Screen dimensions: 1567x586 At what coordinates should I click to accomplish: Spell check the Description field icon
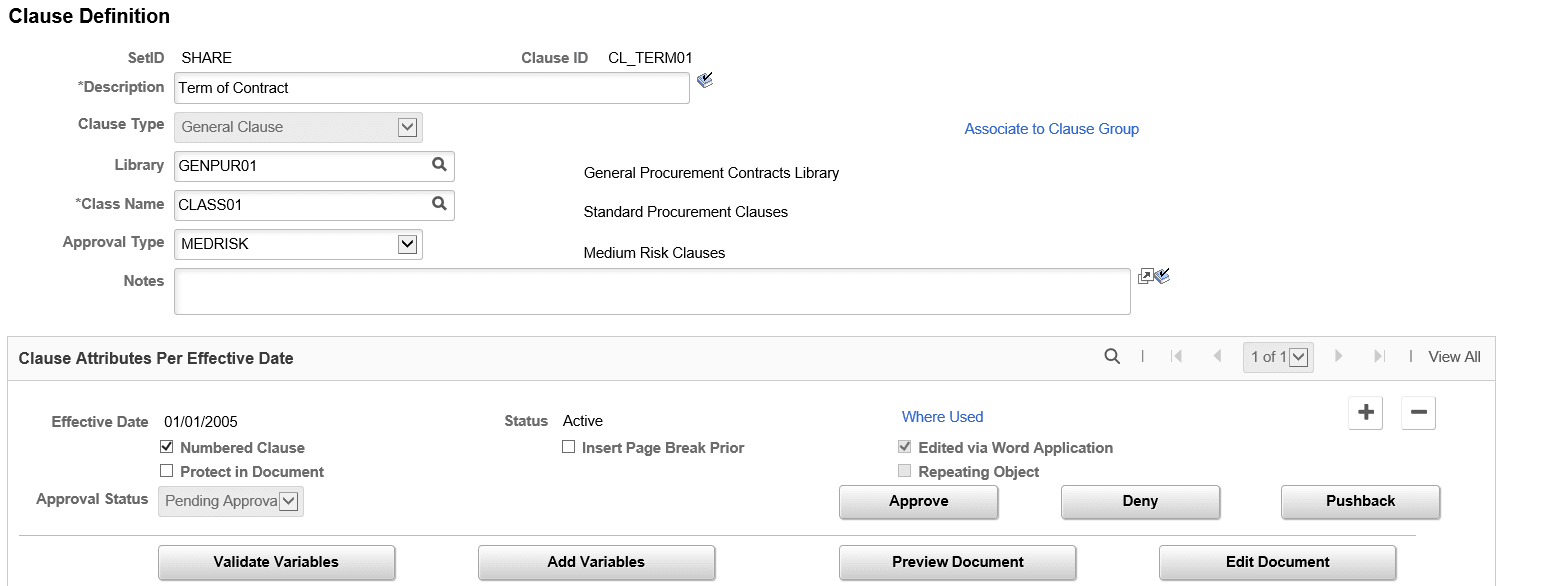click(x=704, y=80)
